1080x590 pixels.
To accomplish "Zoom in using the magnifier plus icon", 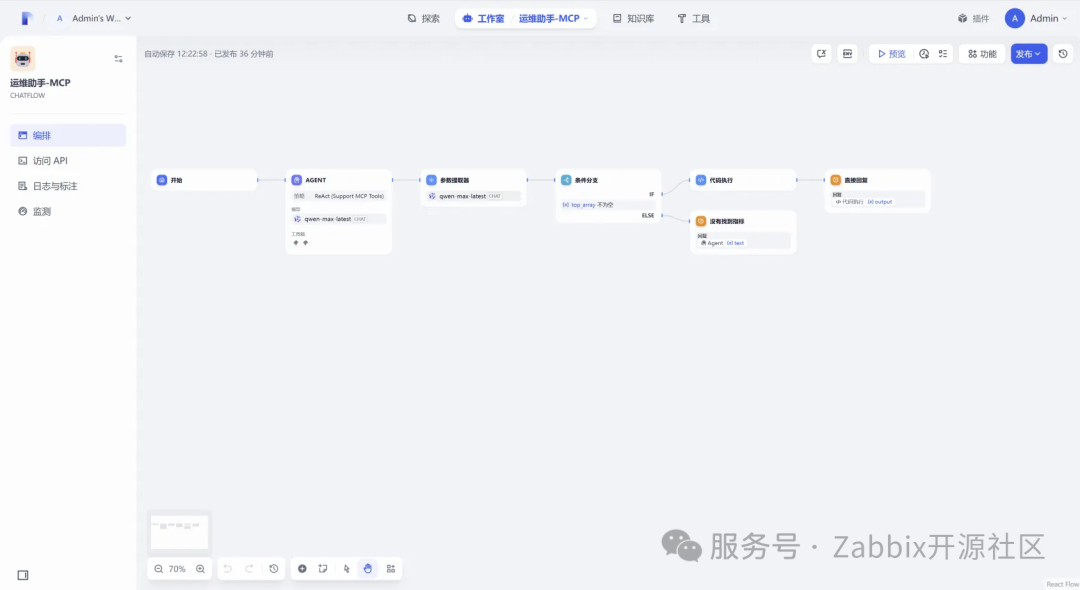I will coord(200,568).
